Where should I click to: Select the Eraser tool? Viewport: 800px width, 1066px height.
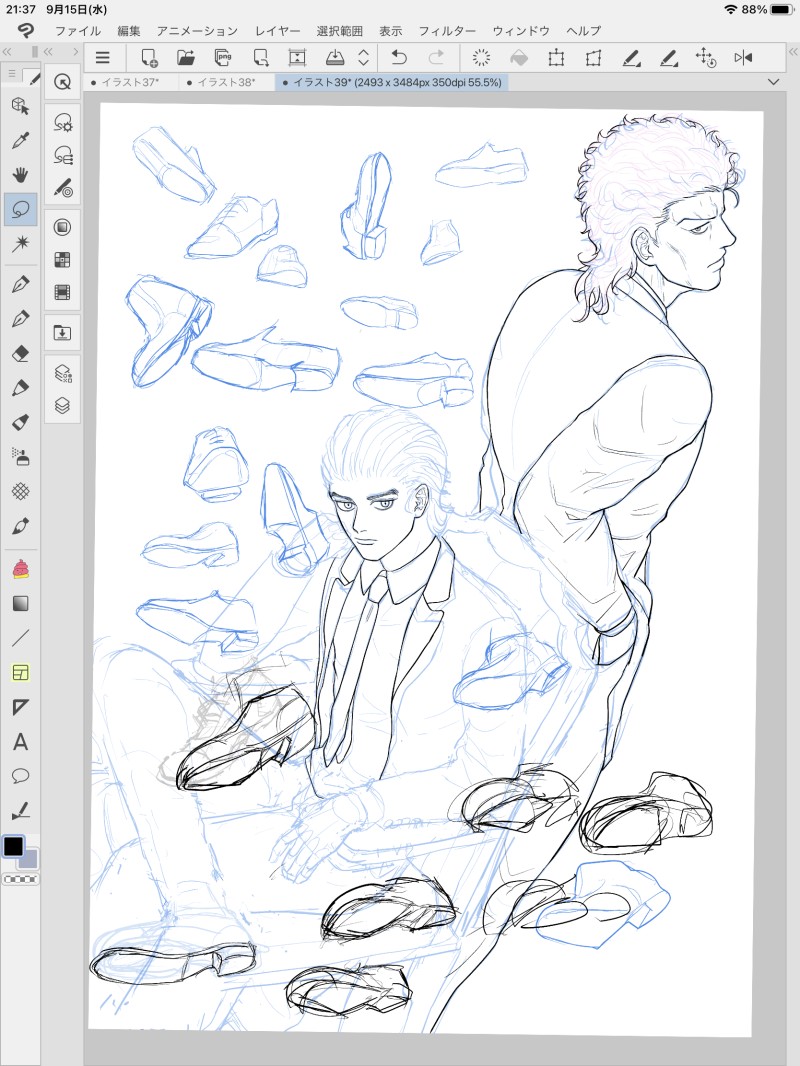pos(20,354)
